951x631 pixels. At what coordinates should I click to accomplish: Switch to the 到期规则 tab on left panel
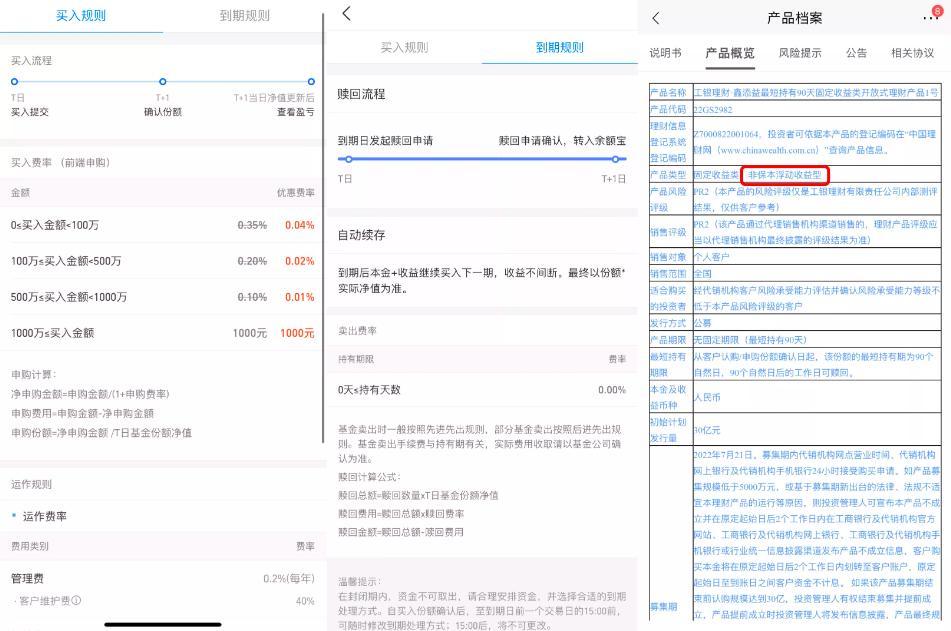pos(244,16)
